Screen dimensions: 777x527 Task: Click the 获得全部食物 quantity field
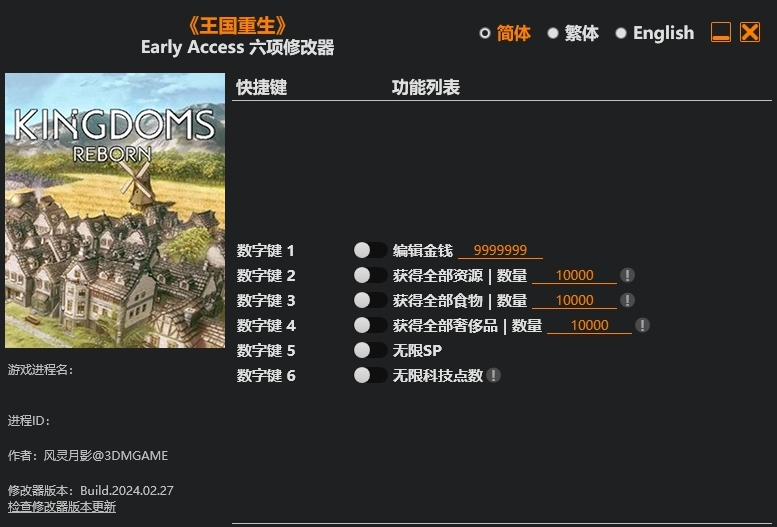coord(574,300)
